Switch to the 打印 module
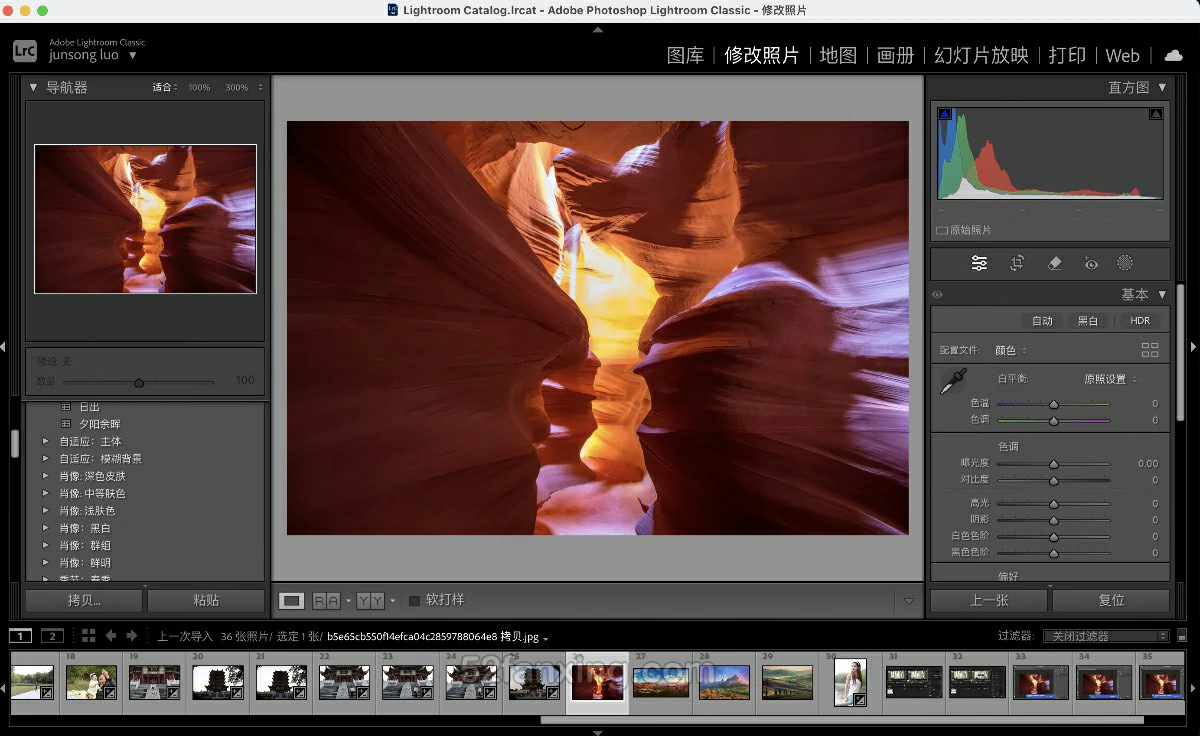Image resolution: width=1200 pixels, height=736 pixels. pos(1067,55)
